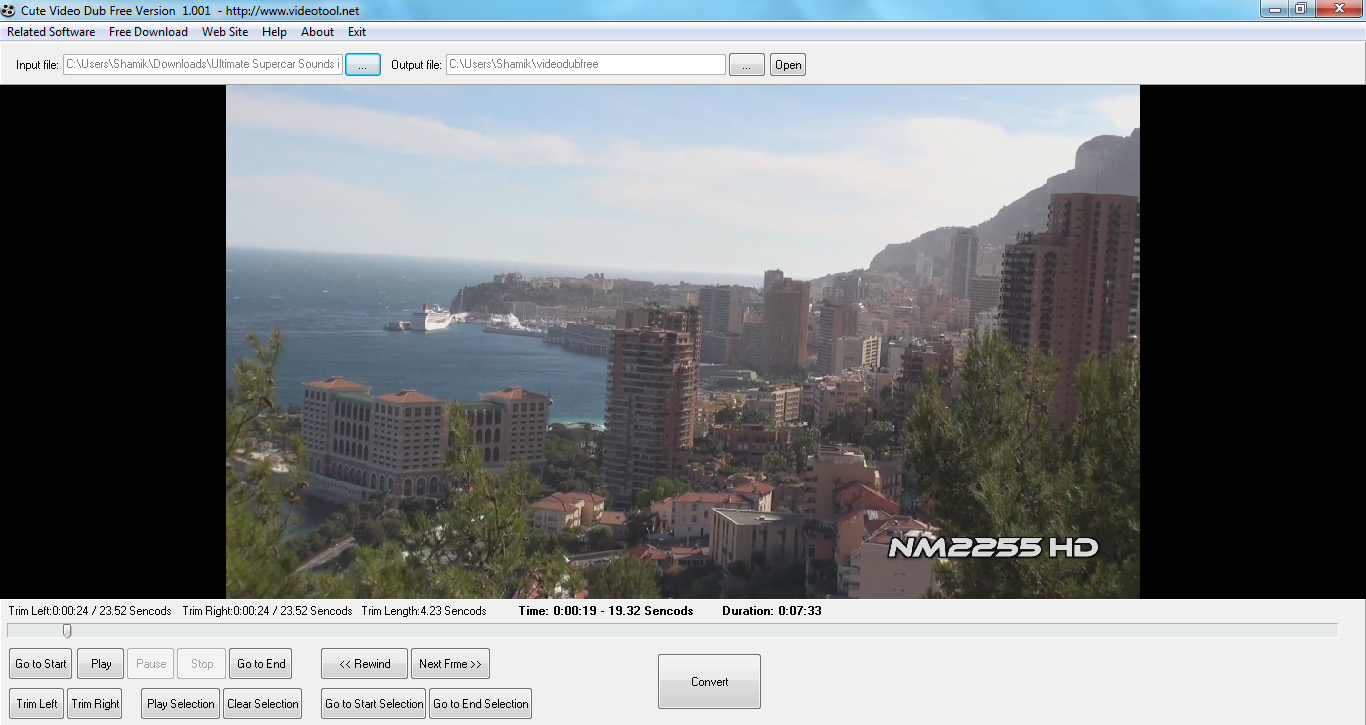The width and height of the screenshot is (1366, 725).
Task: Close the Cute Video Dub window
Action: [x=1338, y=9]
